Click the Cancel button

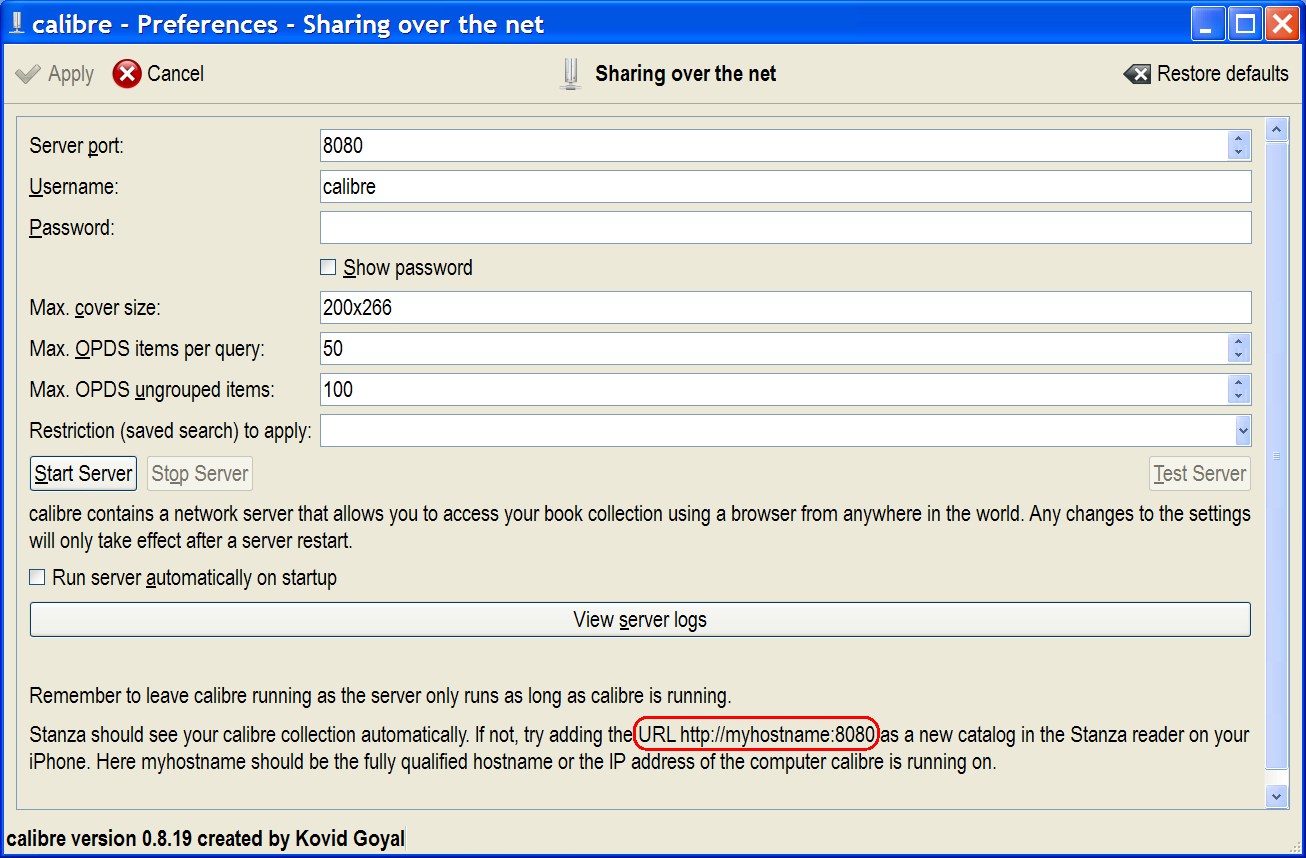158,74
